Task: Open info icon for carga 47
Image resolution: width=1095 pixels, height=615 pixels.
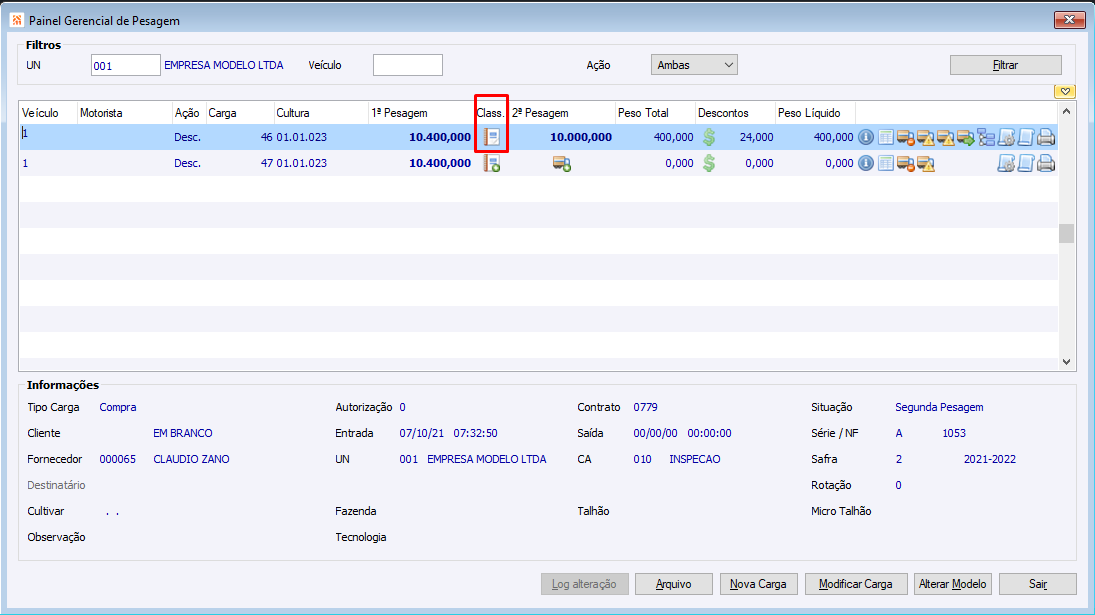Action: [x=865, y=163]
